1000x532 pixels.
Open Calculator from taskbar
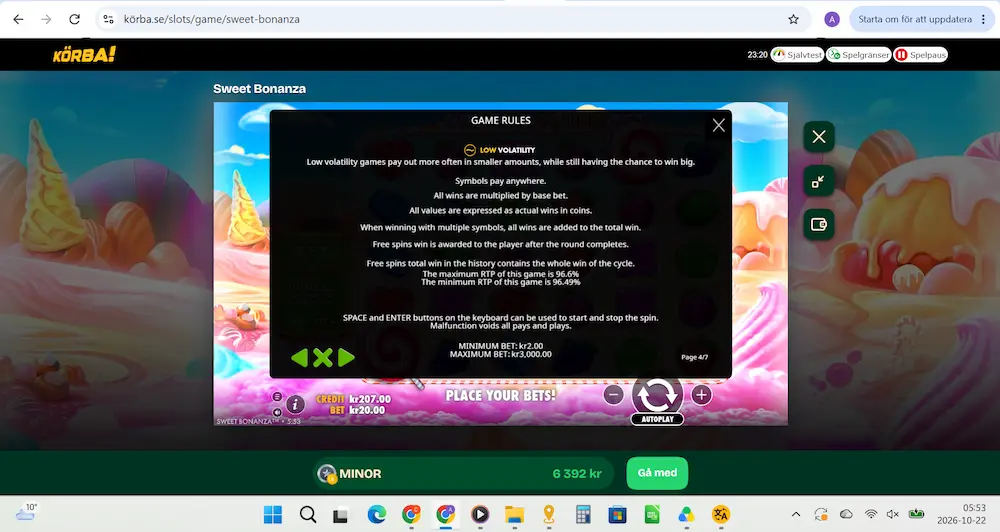[x=583, y=514]
